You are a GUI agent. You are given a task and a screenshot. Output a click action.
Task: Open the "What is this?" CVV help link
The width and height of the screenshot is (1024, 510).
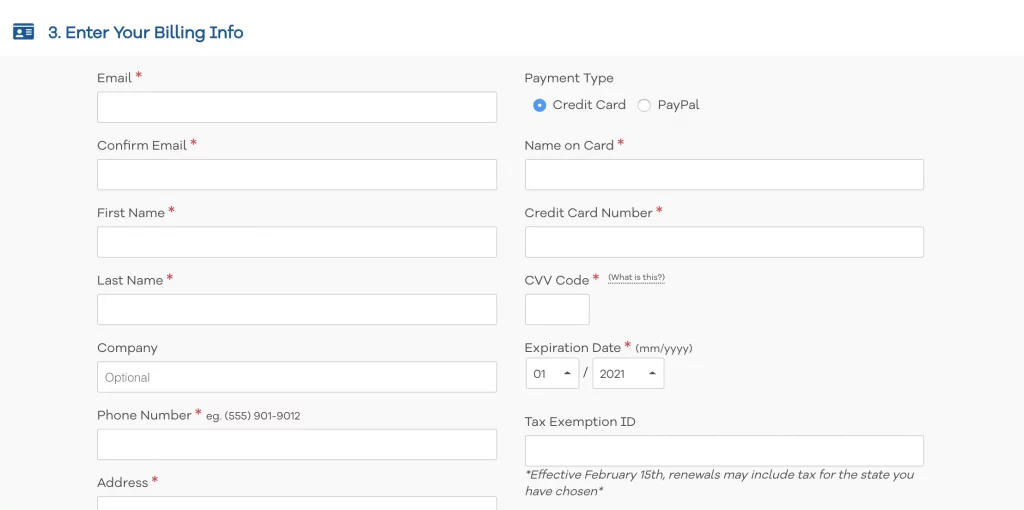pos(636,278)
